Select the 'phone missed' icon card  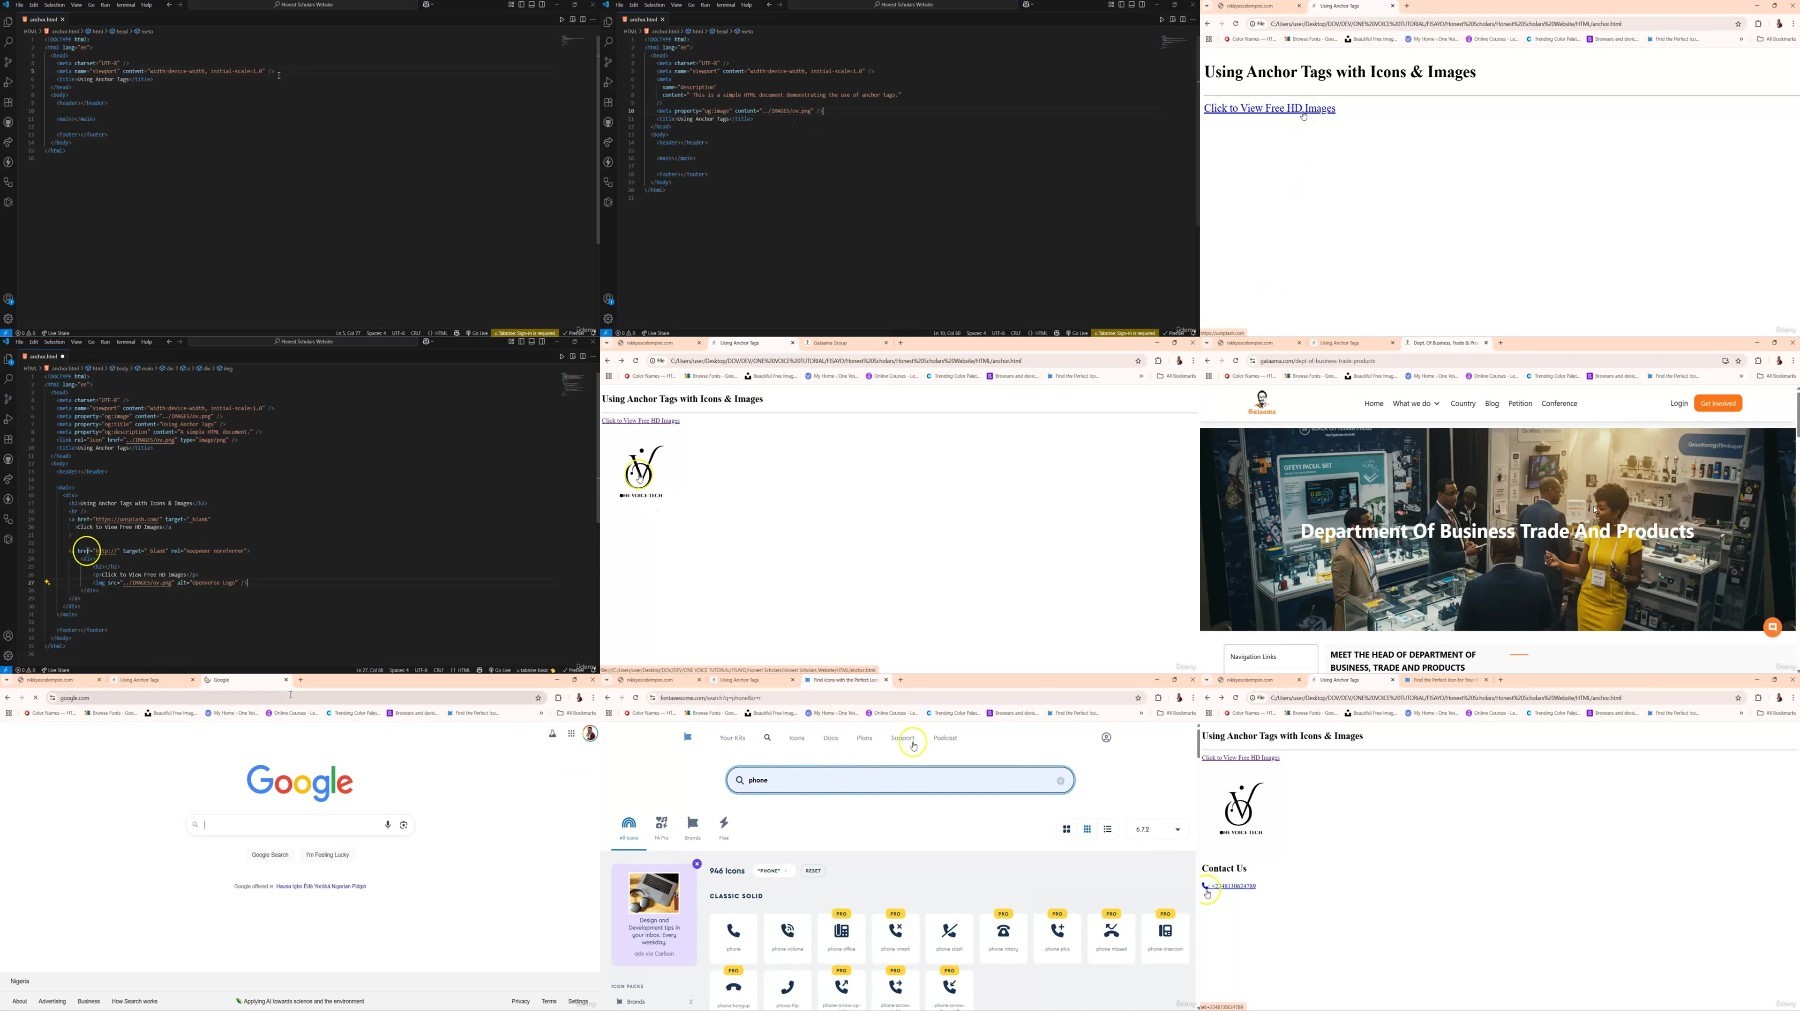pyautogui.click(x=1111, y=937)
